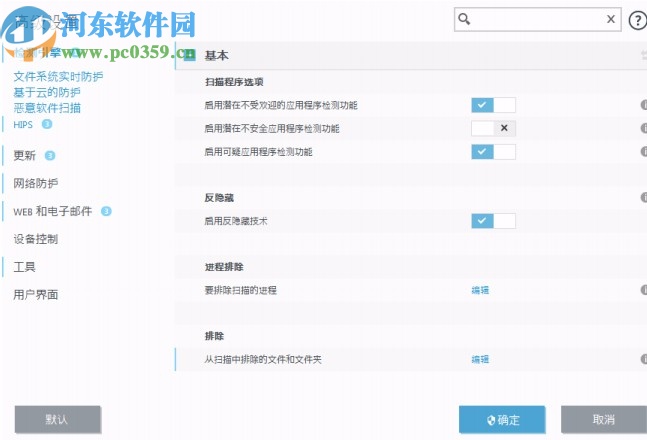Confirm settings with 确定 button

click(502, 419)
